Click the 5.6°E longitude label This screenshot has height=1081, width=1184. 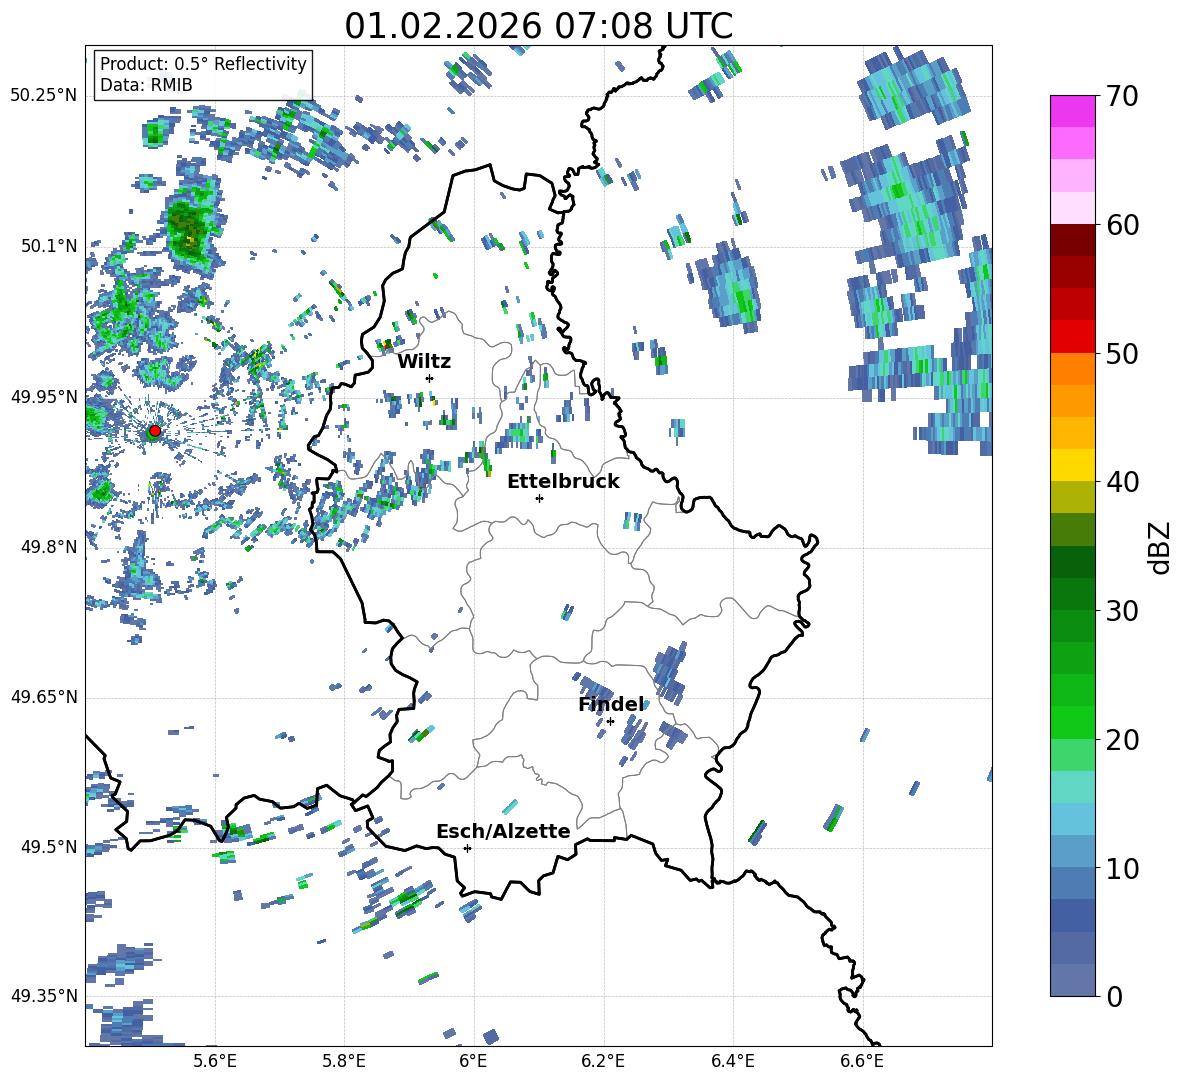pyautogui.click(x=215, y=1061)
